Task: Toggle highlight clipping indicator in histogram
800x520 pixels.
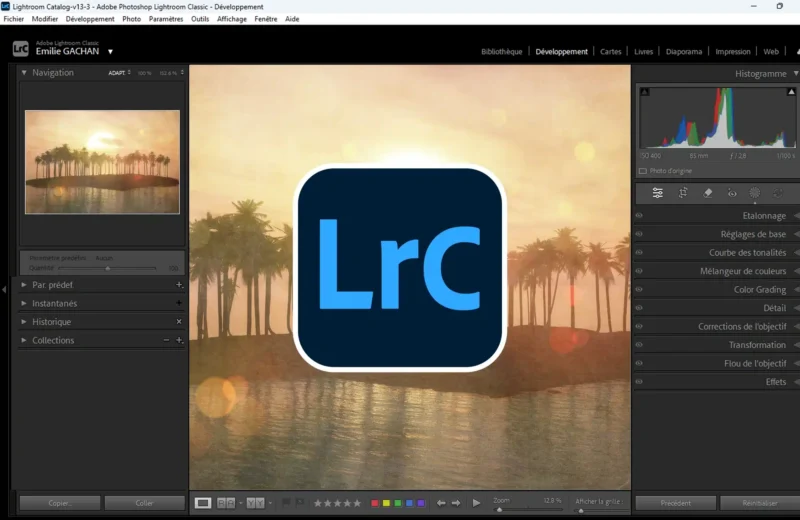Action: coord(791,92)
